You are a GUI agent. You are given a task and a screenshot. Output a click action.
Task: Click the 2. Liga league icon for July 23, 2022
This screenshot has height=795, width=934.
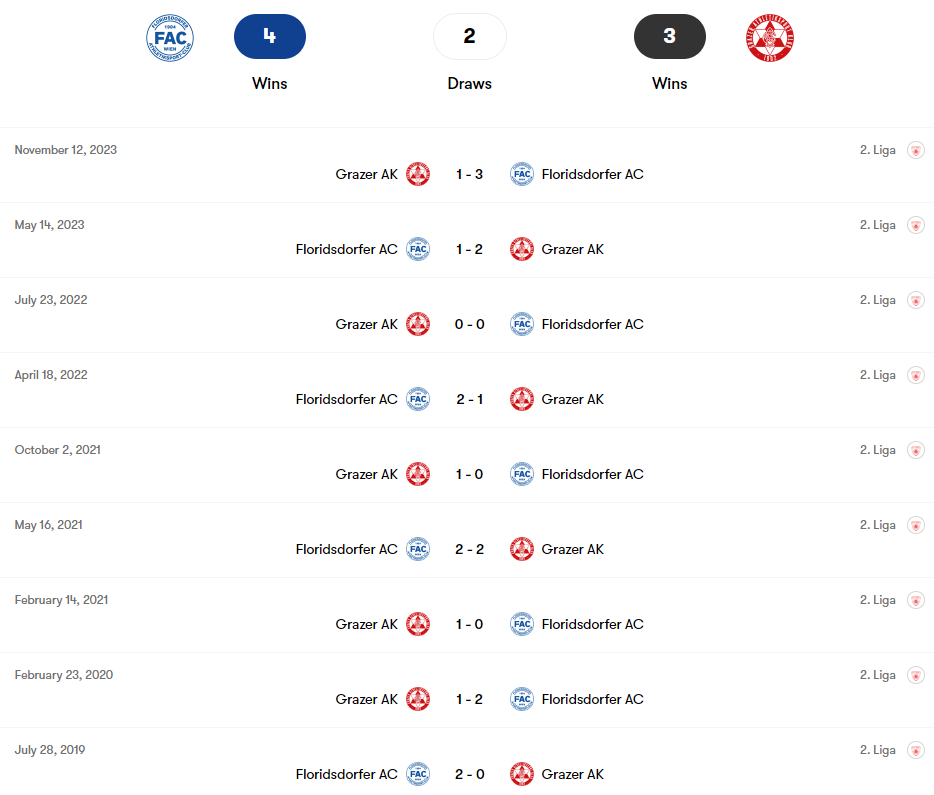coord(916,300)
